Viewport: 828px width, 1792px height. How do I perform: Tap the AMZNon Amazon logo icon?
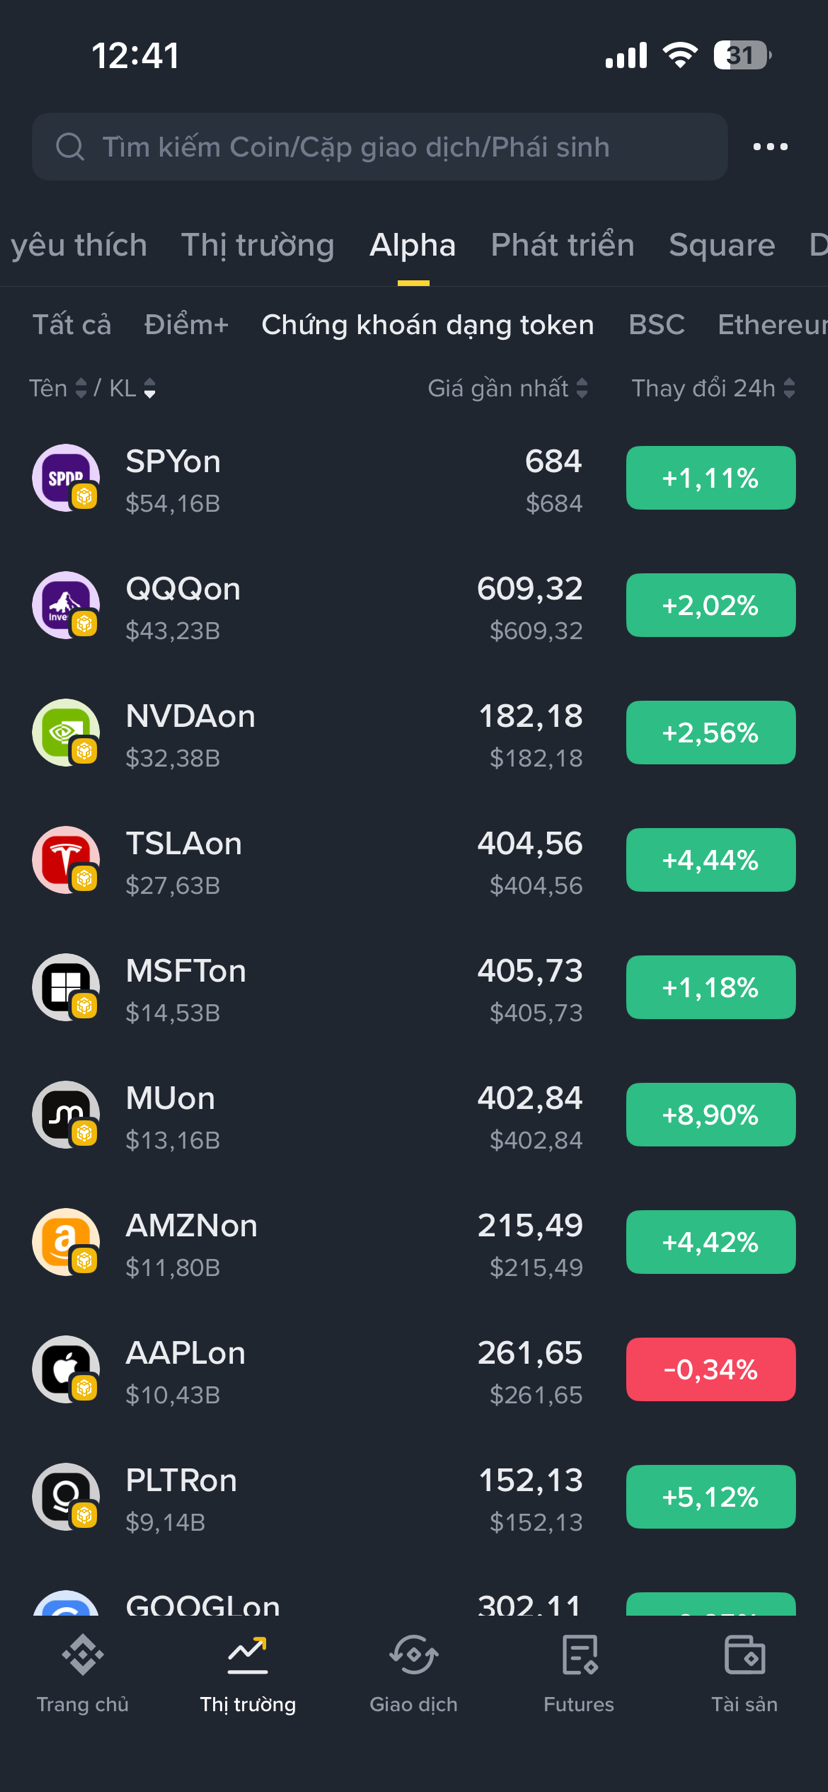click(x=66, y=1242)
